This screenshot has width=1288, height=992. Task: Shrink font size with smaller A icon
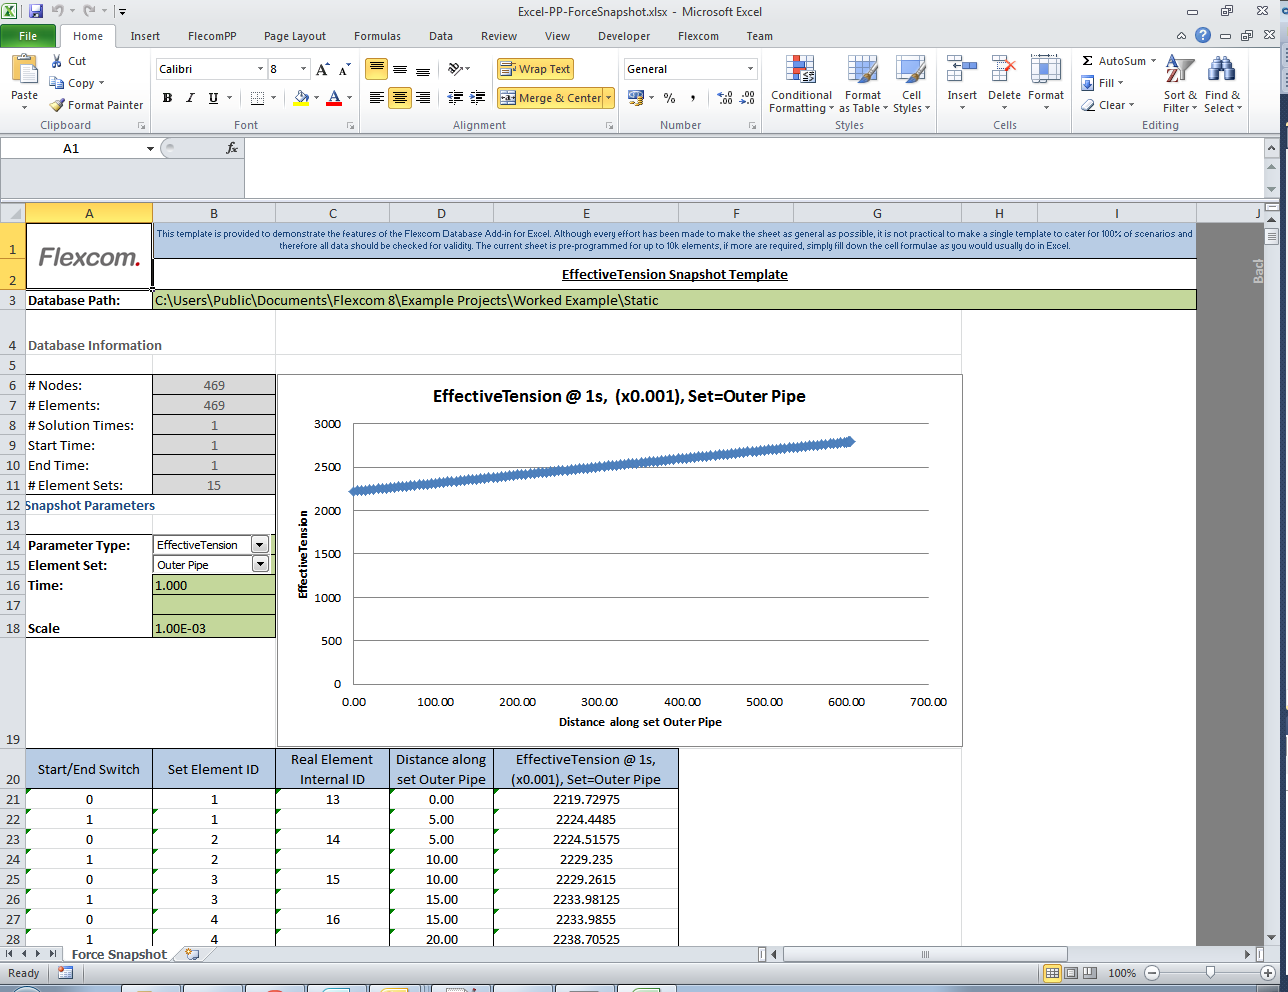click(344, 69)
